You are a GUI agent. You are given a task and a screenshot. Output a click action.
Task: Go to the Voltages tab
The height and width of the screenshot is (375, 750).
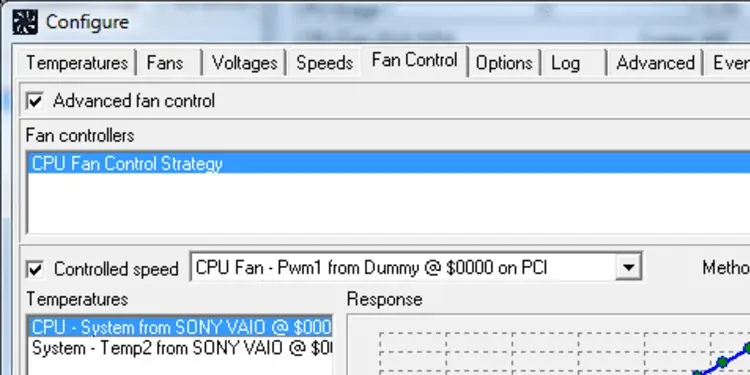[244, 63]
